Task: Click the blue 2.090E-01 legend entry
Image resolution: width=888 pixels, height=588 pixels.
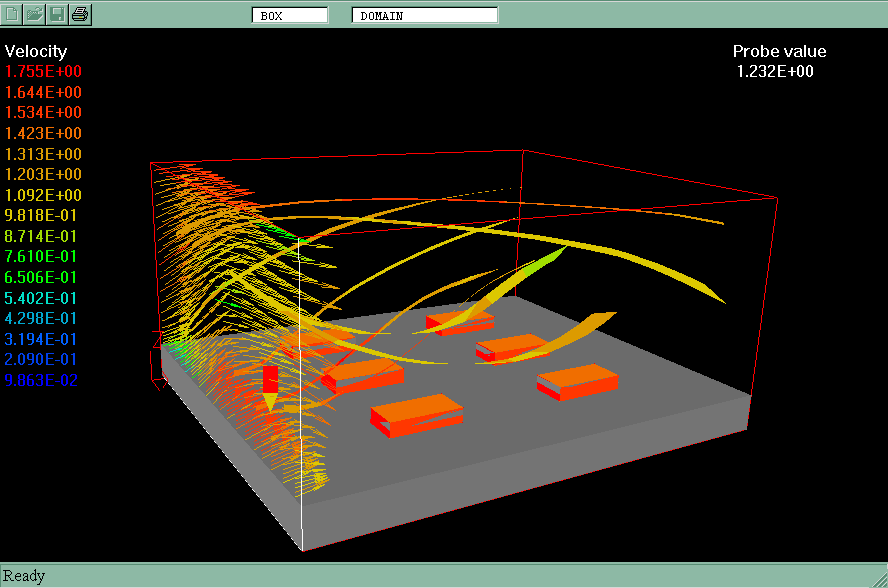Action: [x=44, y=359]
